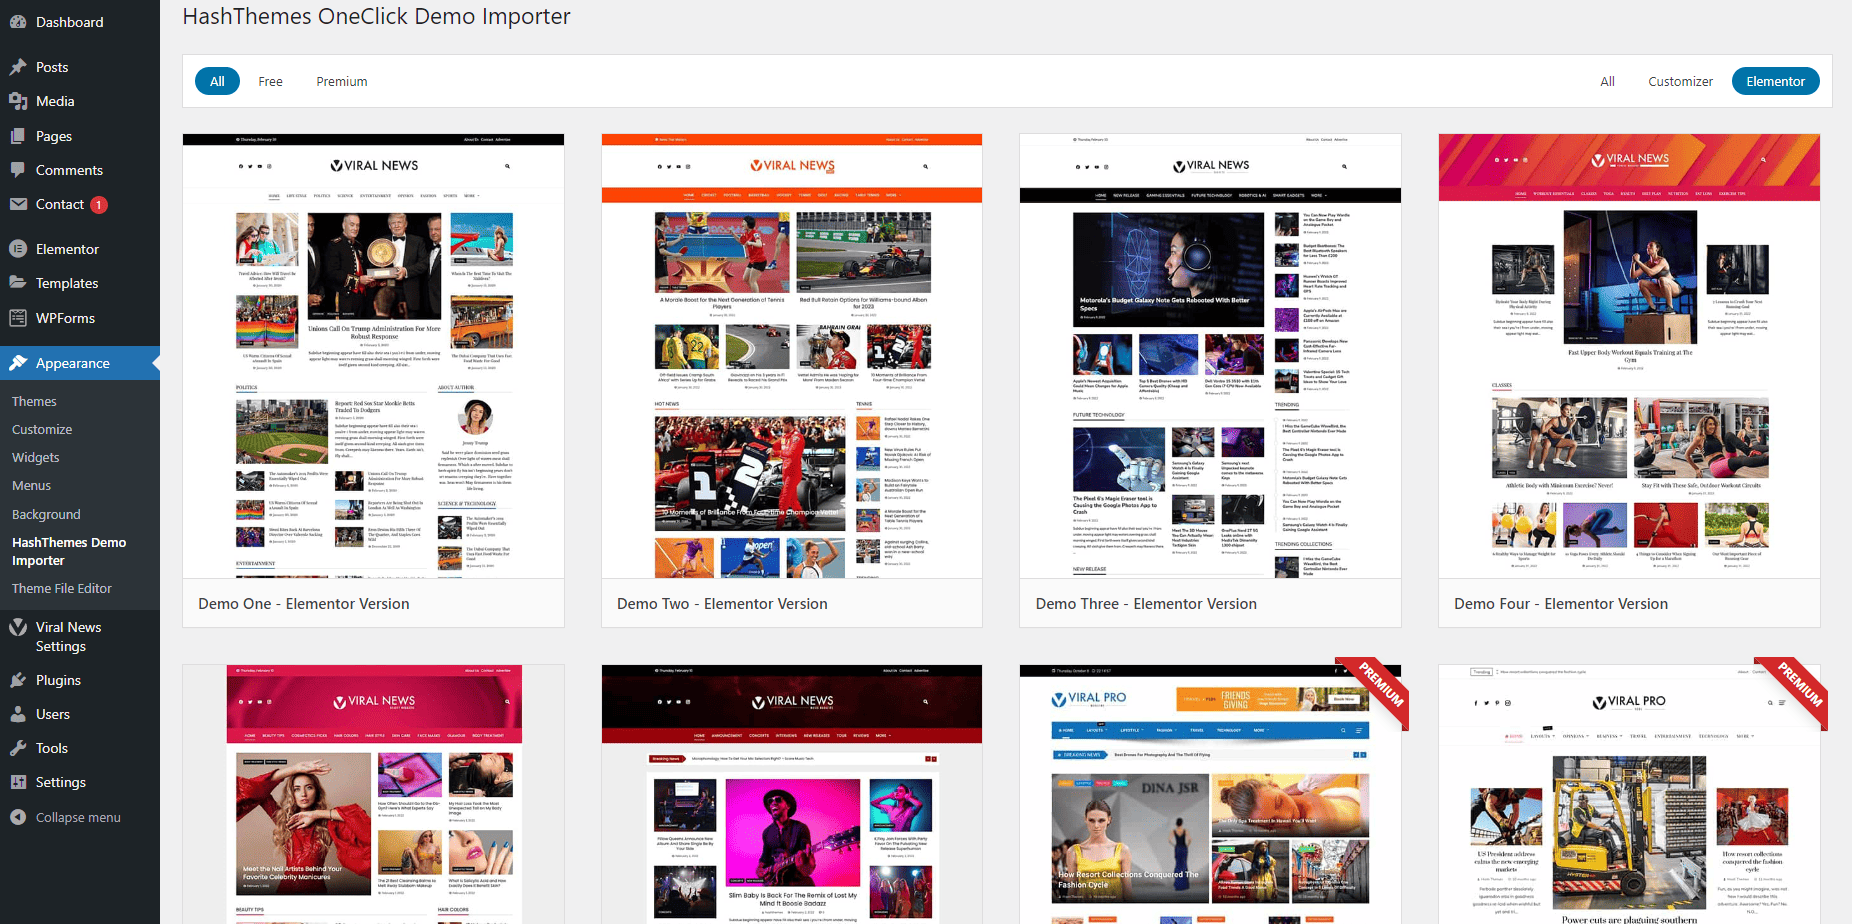Click the Dashboard gauge icon
This screenshot has height=924, width=1852.
18,22
